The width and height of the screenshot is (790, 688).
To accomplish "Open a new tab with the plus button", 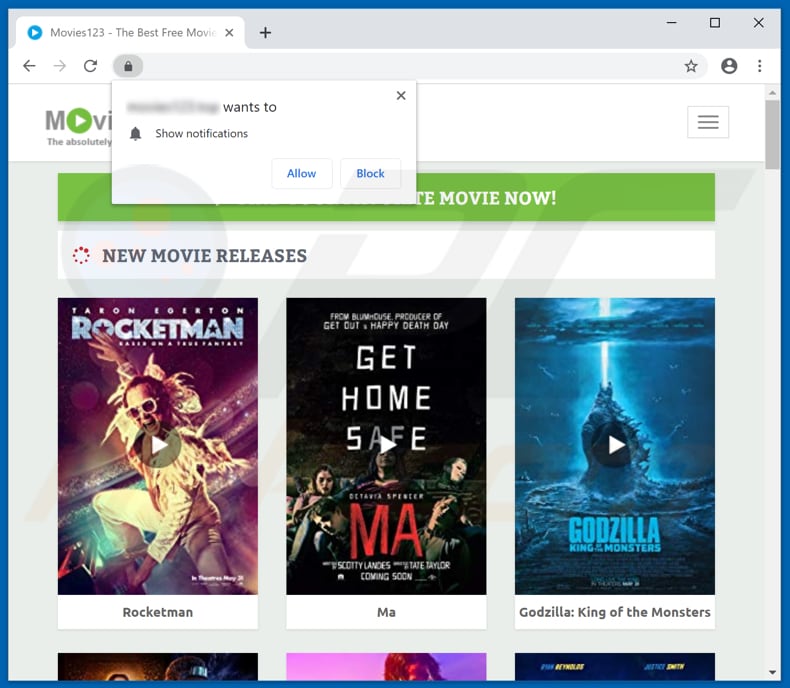I will (265, 33).
